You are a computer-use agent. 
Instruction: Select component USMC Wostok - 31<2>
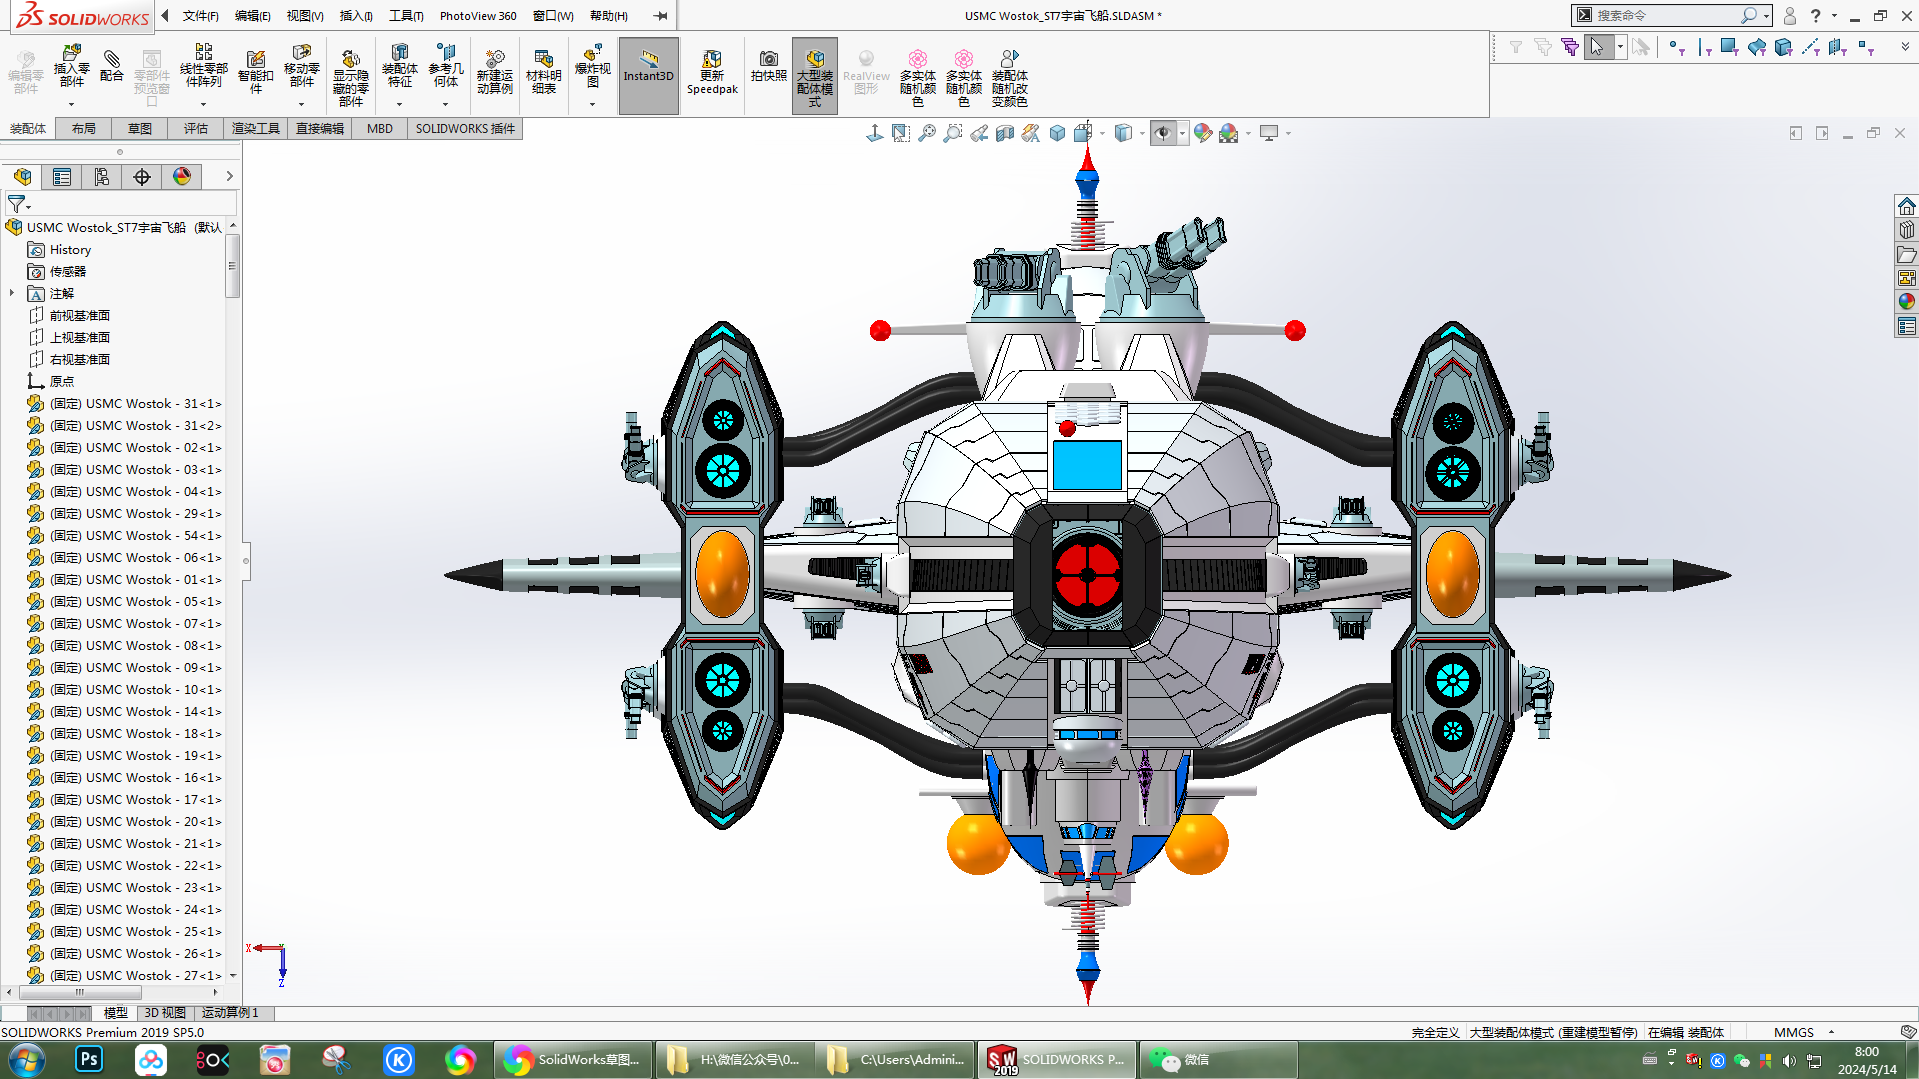pyautogui.click(x=135, y=426)
